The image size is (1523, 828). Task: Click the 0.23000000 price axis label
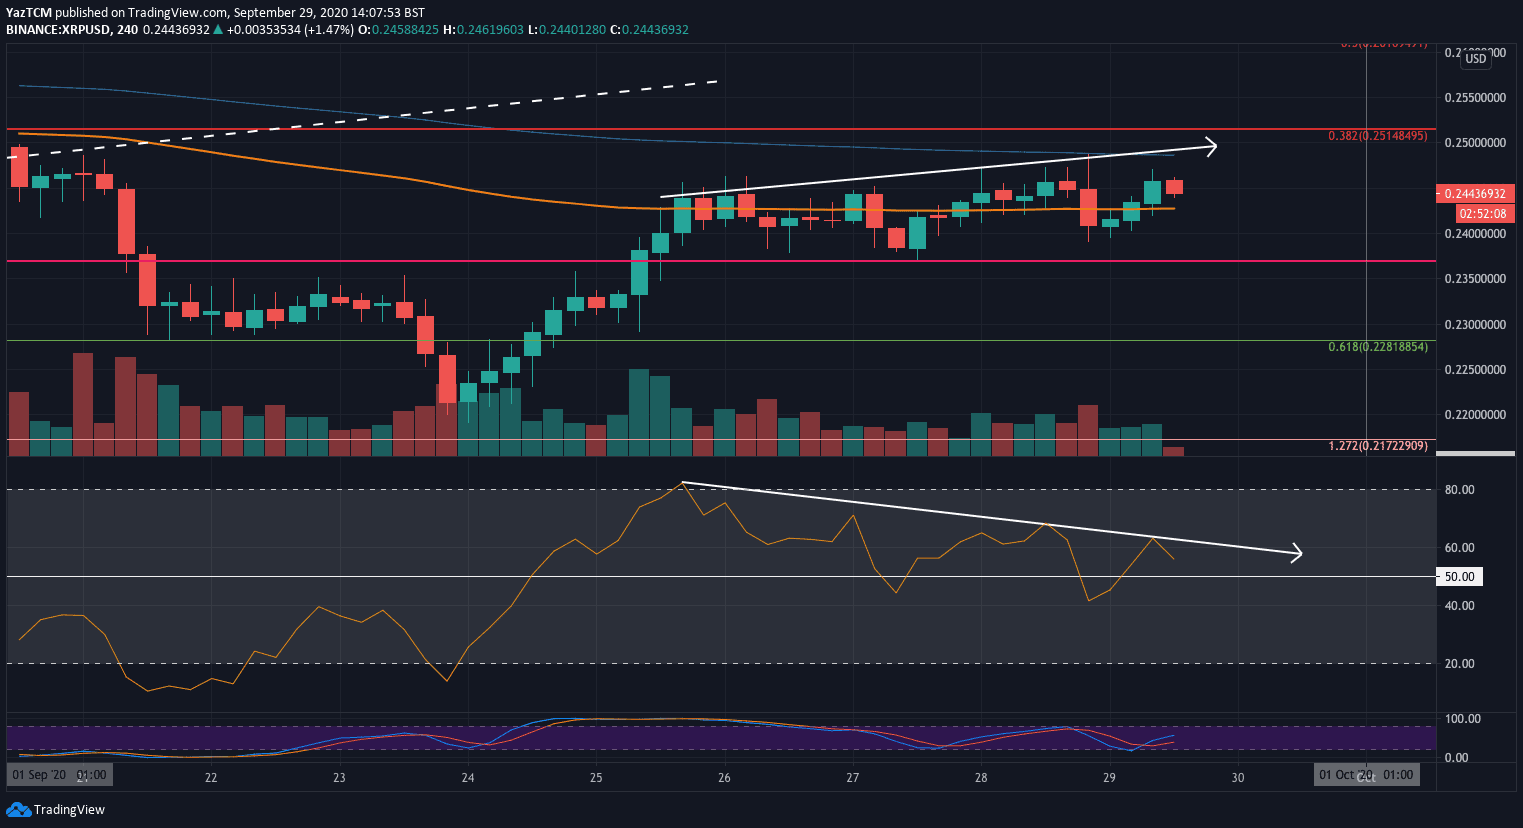click(1475, 325)
